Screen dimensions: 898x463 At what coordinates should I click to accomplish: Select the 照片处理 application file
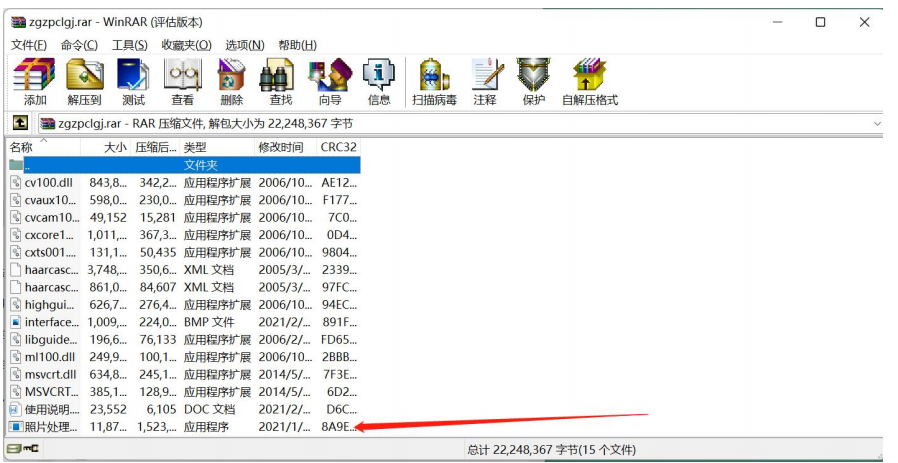pyautogui.click(x=51, y=427)
